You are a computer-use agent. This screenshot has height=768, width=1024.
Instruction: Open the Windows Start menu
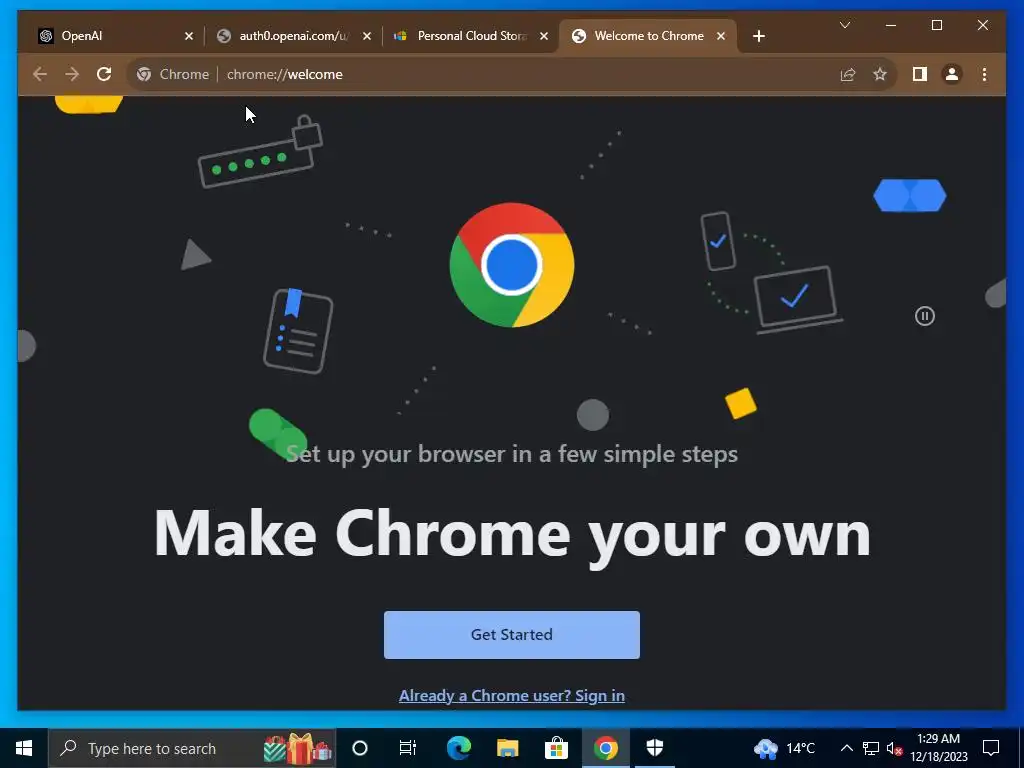[24, 748]
